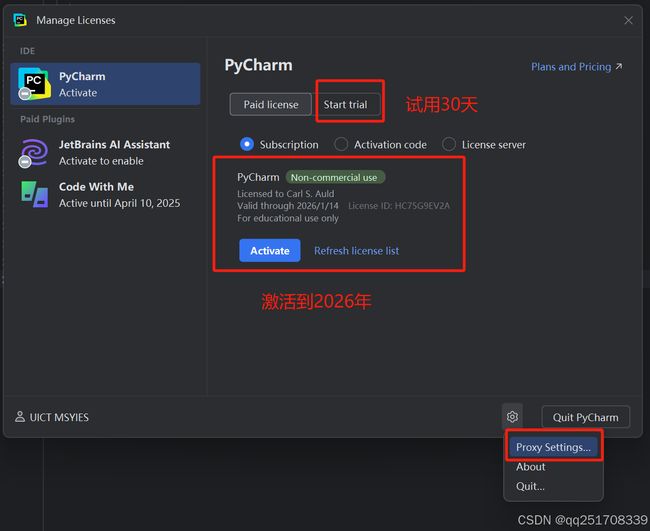Choose the License server radio option

(449, 144)
